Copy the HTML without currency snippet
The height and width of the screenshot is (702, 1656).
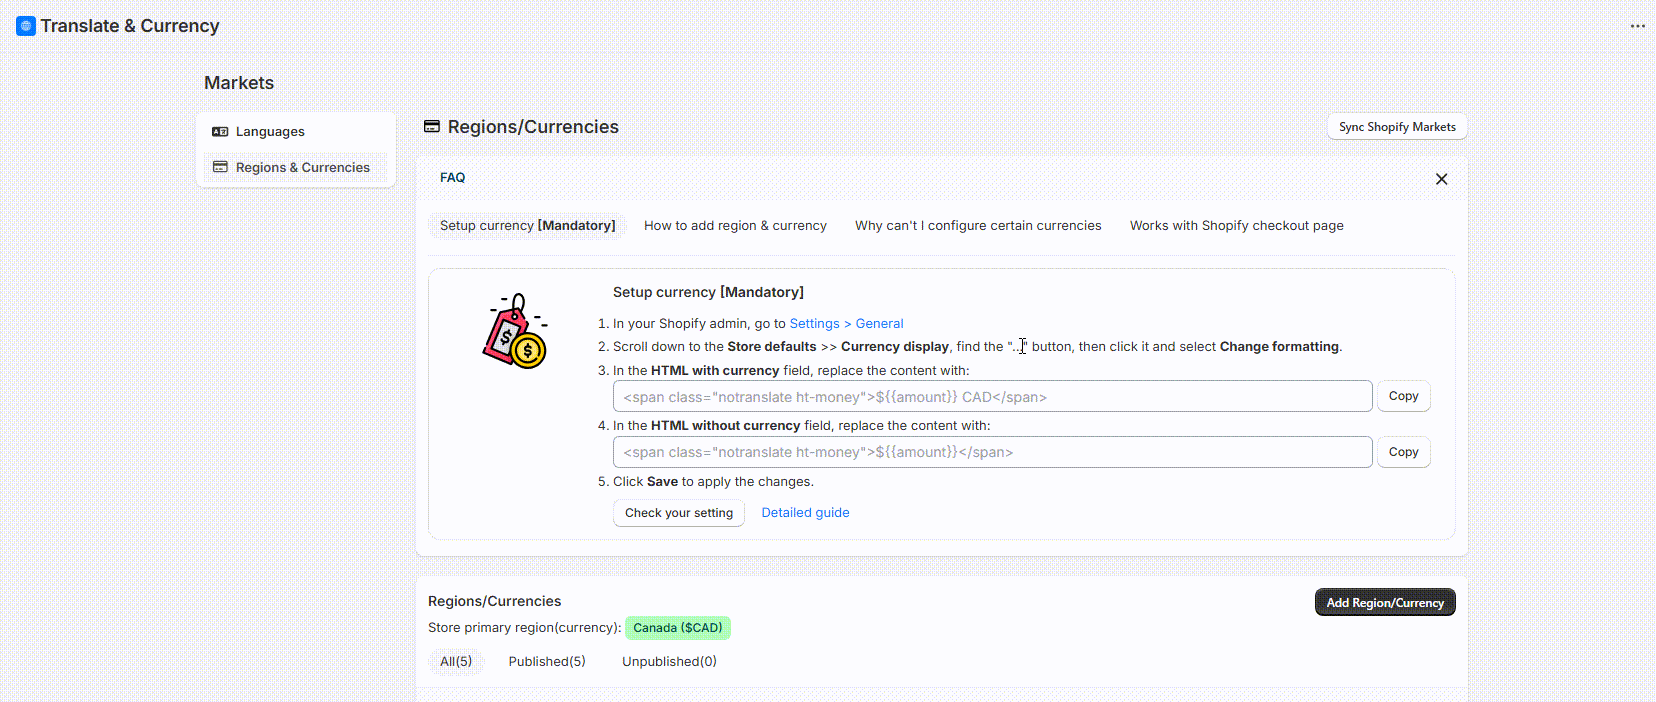pos(1403,452)
